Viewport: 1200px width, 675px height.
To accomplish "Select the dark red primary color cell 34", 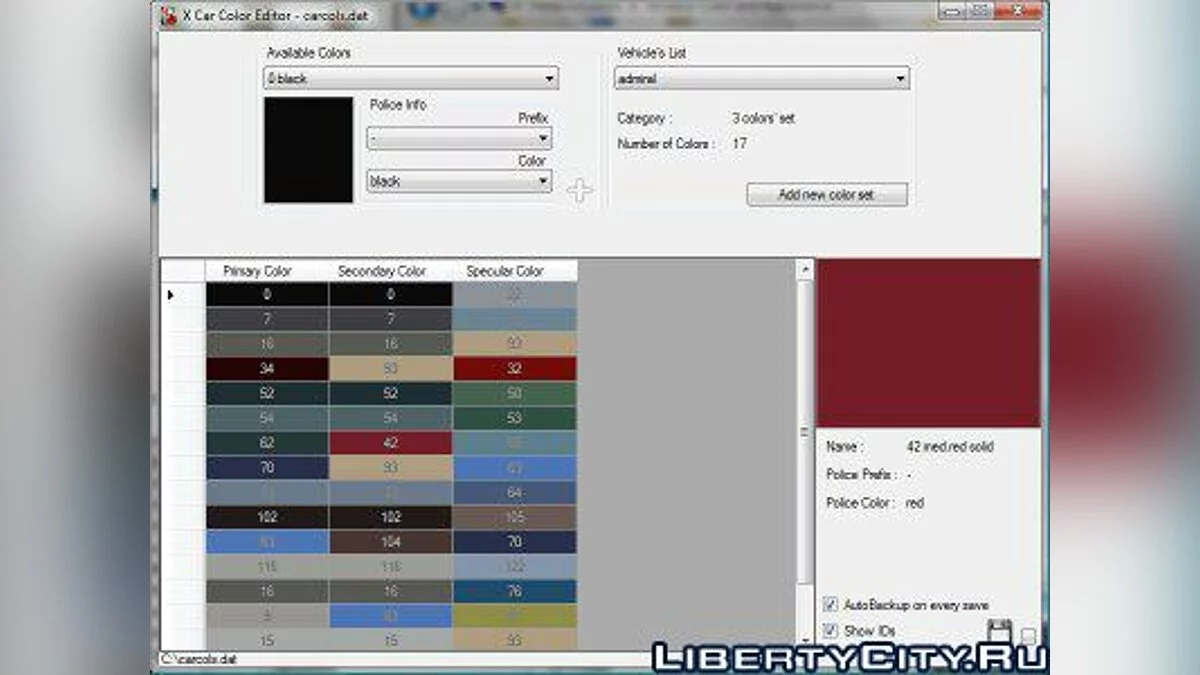I will click(267, 369).
